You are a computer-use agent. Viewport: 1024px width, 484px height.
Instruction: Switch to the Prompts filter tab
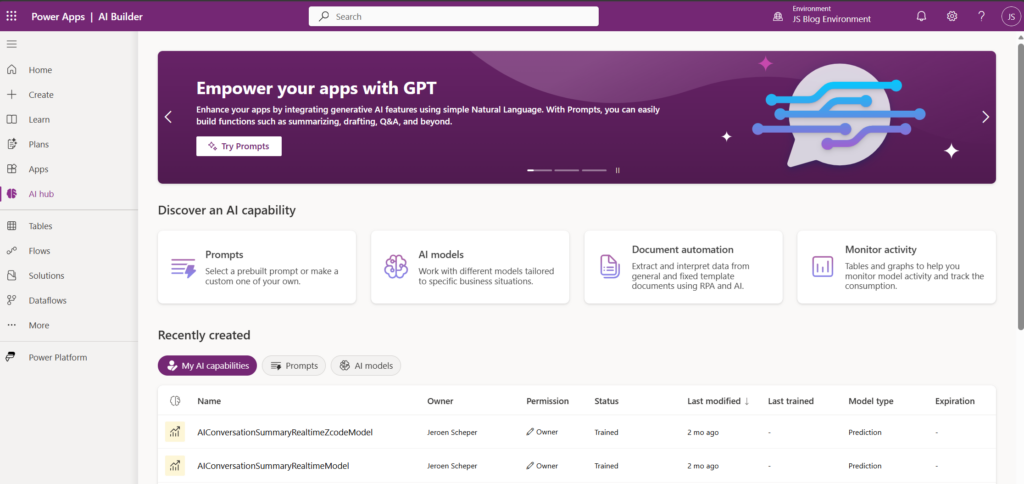[294, 366]
